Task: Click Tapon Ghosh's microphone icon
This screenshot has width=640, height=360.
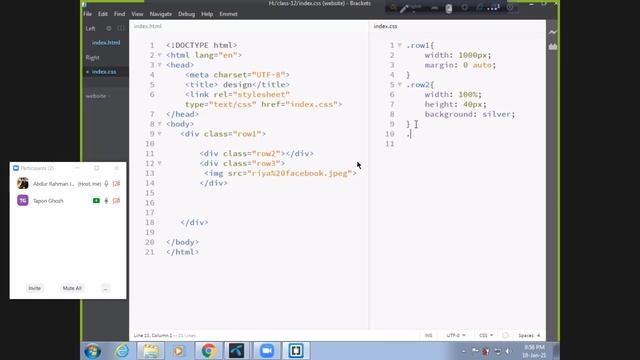Action: 107,200
